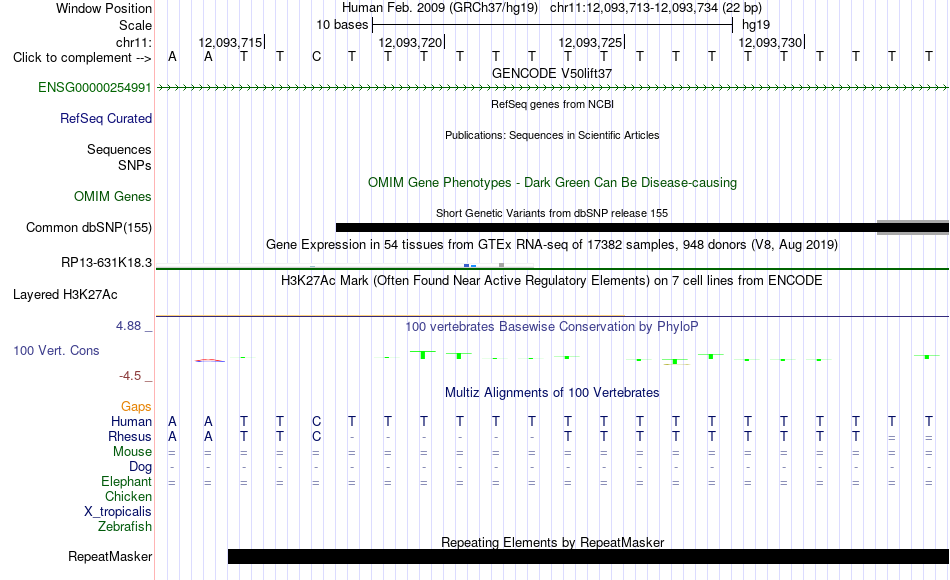Click the GENCODE V50lift37 track title

pyautogui.click(x=552, y=73)
